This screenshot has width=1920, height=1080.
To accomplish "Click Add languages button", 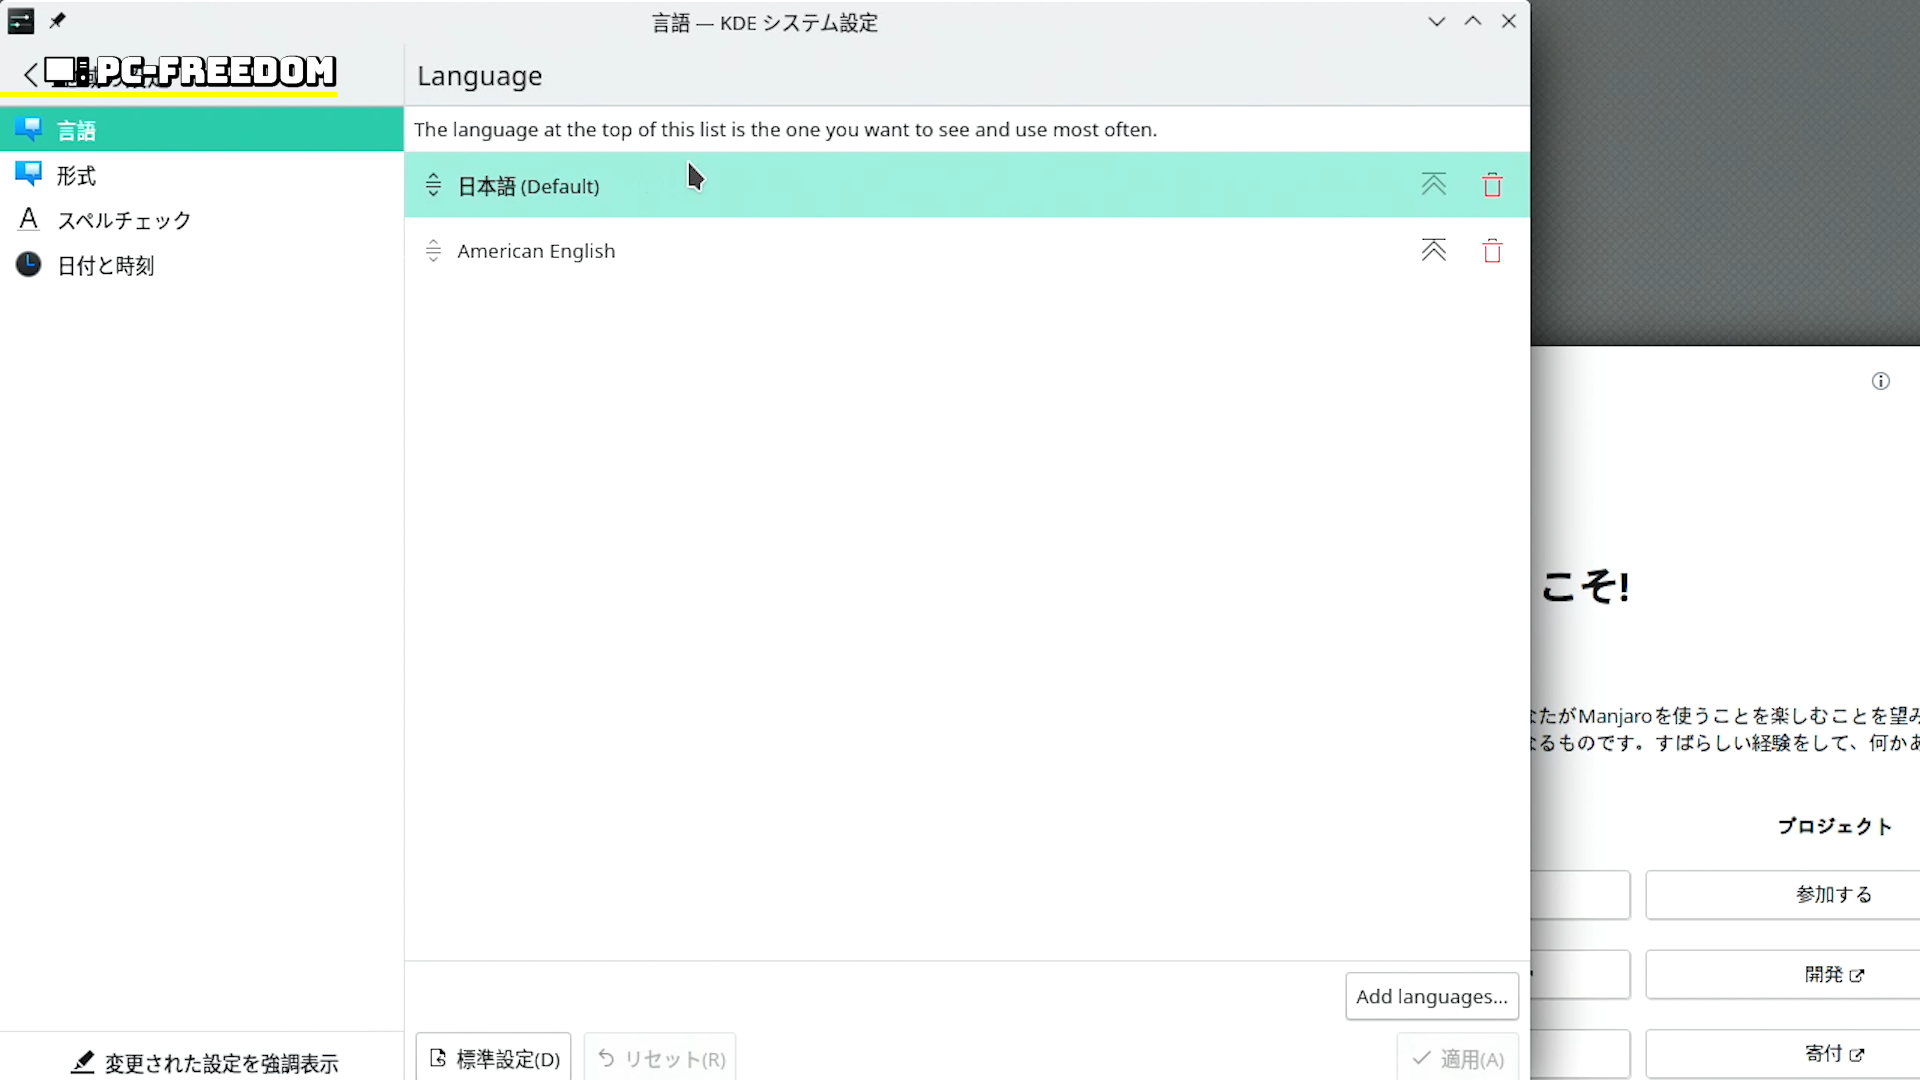I will [1431, 996].
